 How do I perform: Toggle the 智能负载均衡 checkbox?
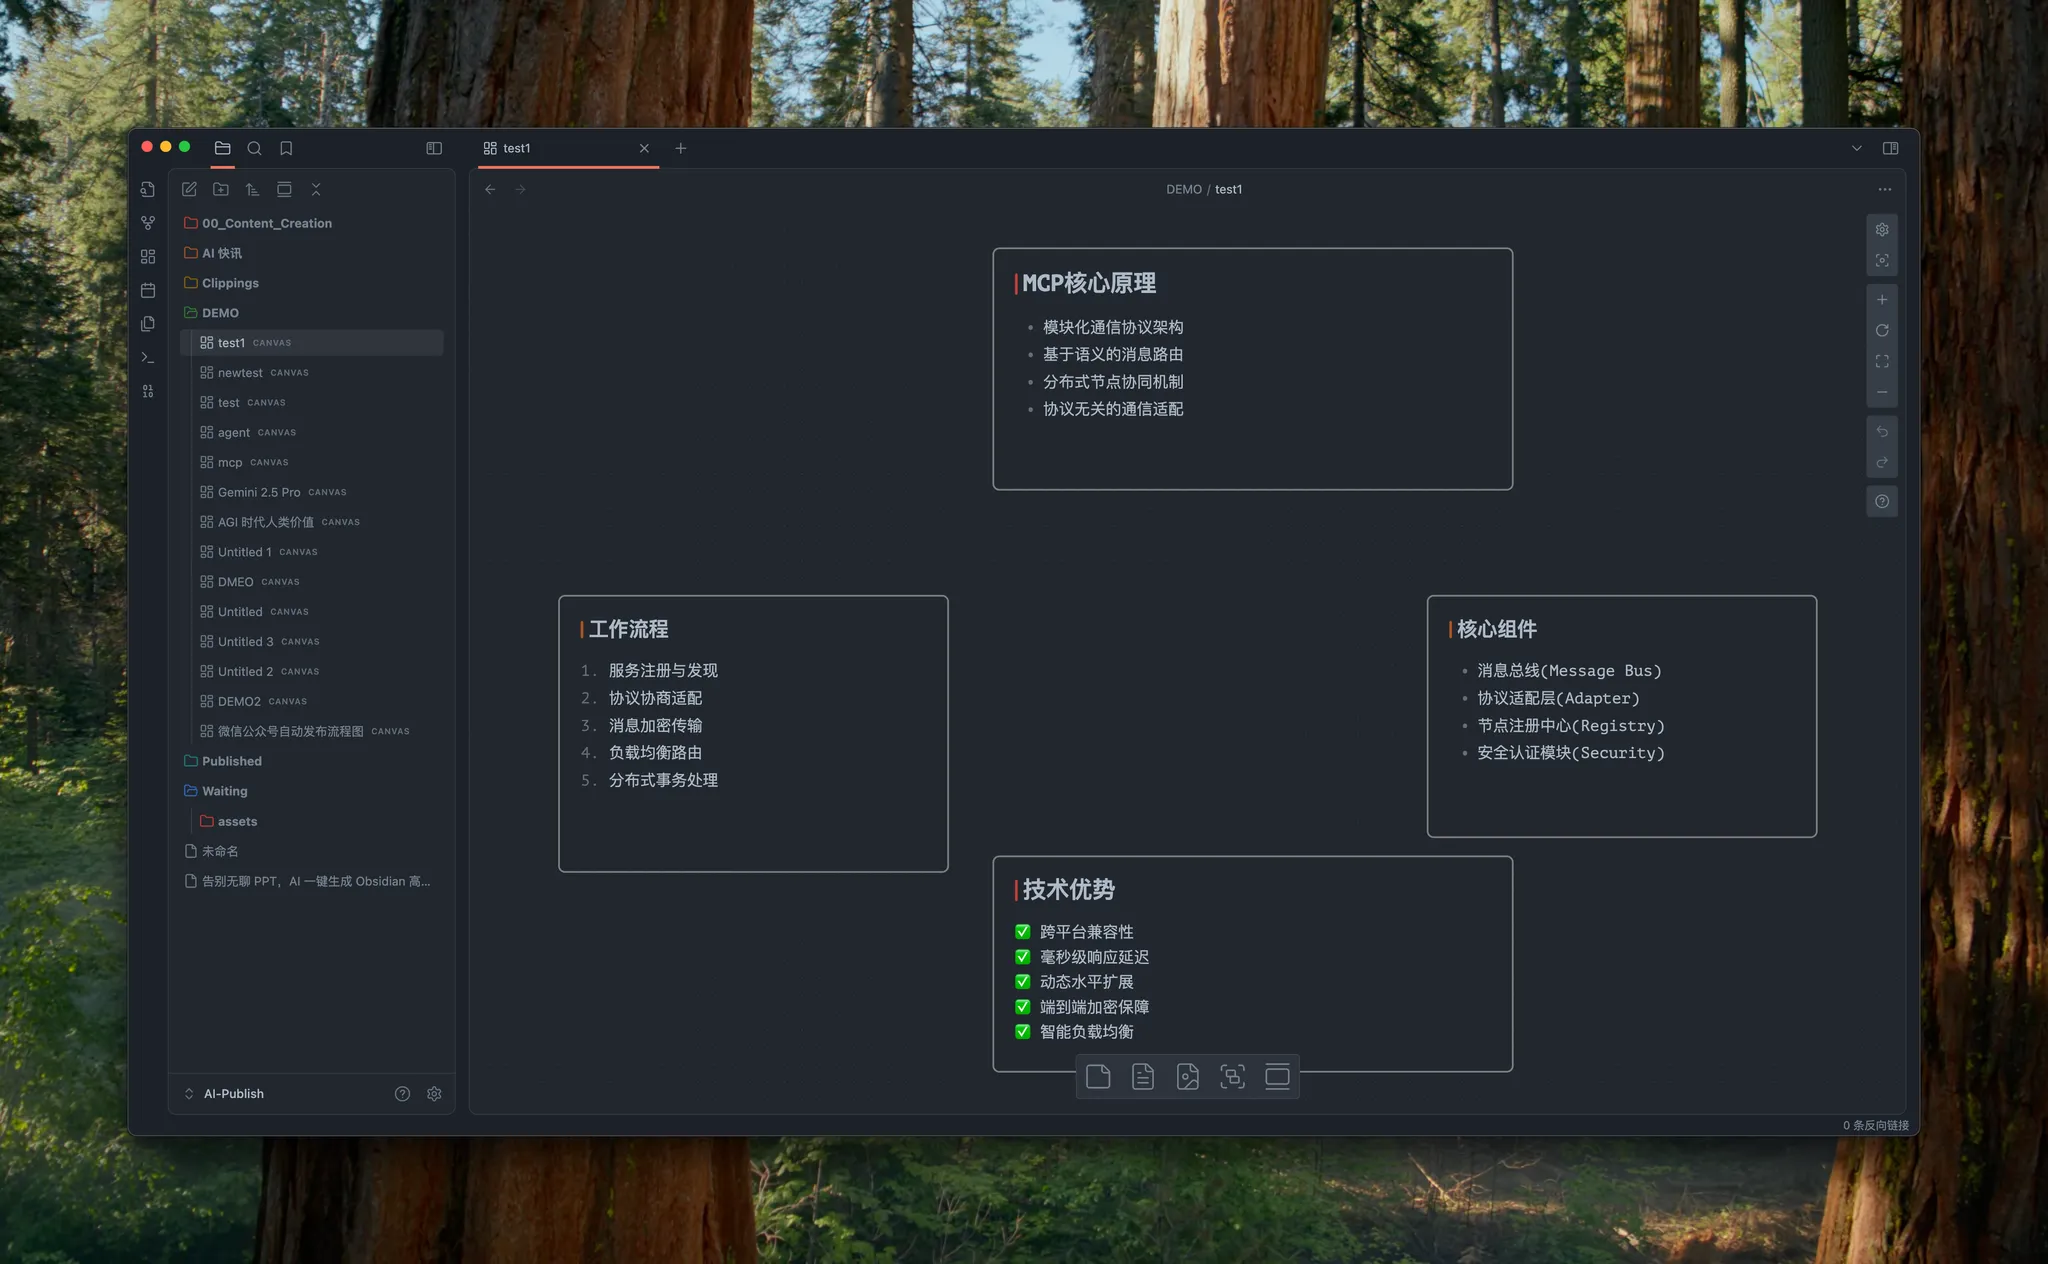(1023, 1031)
